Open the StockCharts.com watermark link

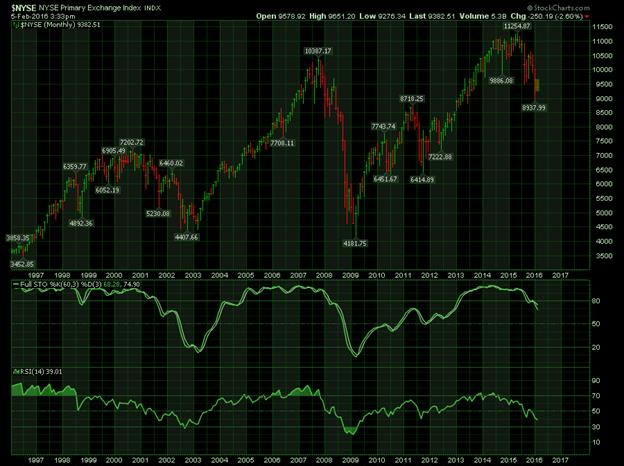coord(558,8)
